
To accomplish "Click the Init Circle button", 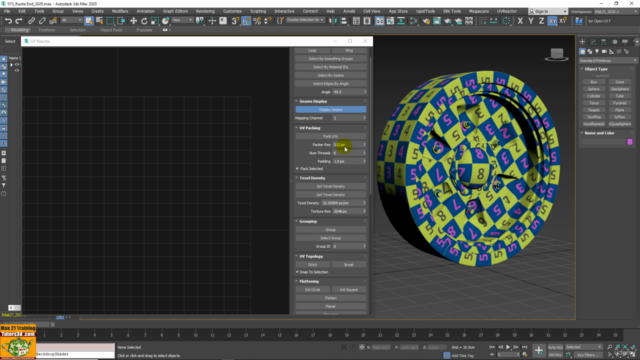I will [313, 290].
